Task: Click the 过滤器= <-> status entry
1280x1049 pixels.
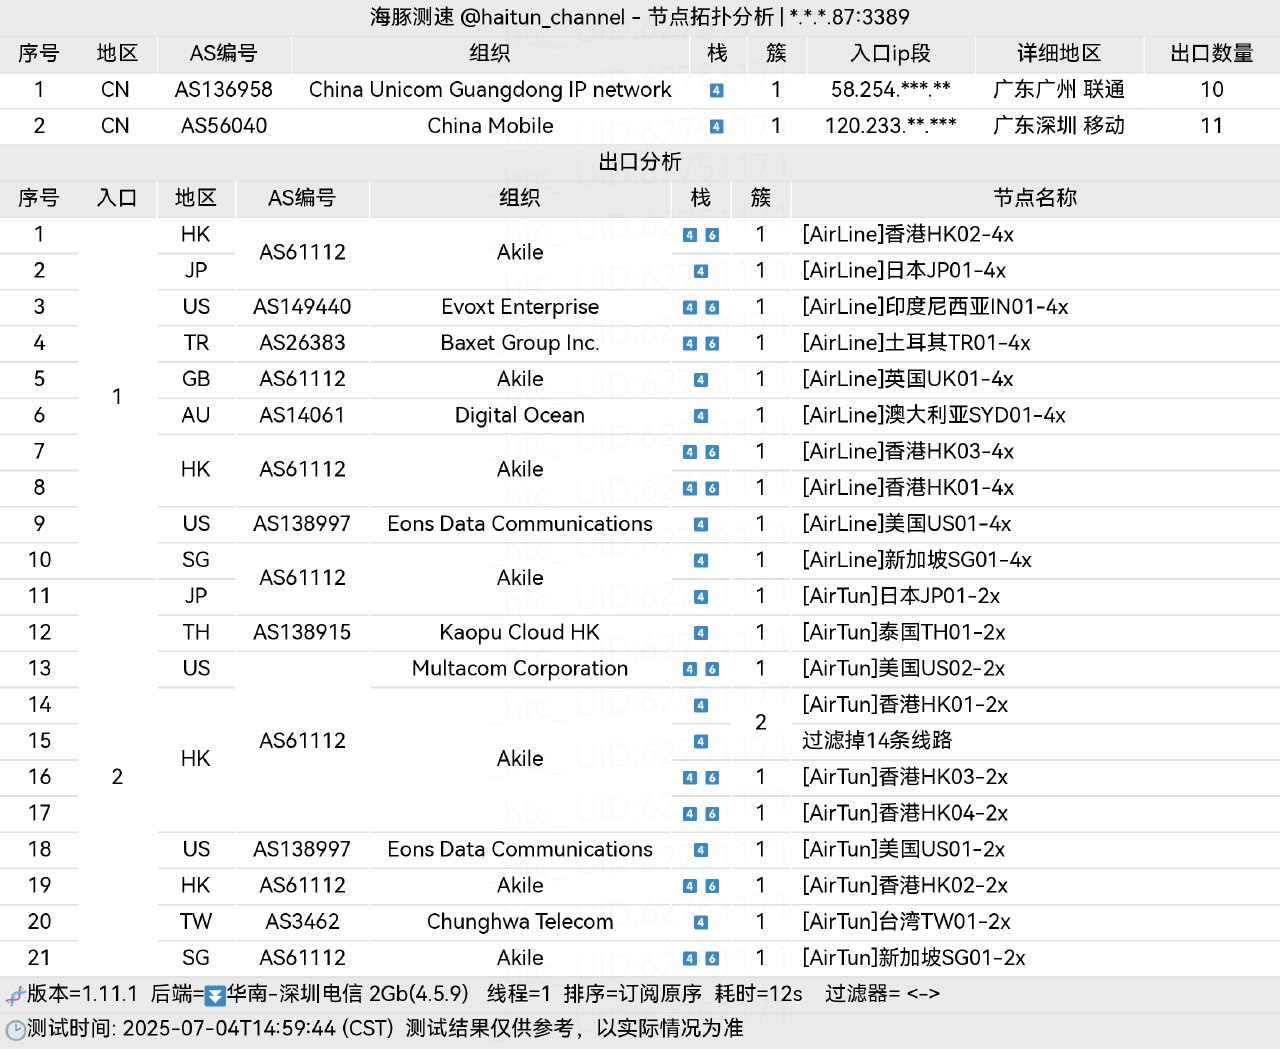Action: click(883, 994)
